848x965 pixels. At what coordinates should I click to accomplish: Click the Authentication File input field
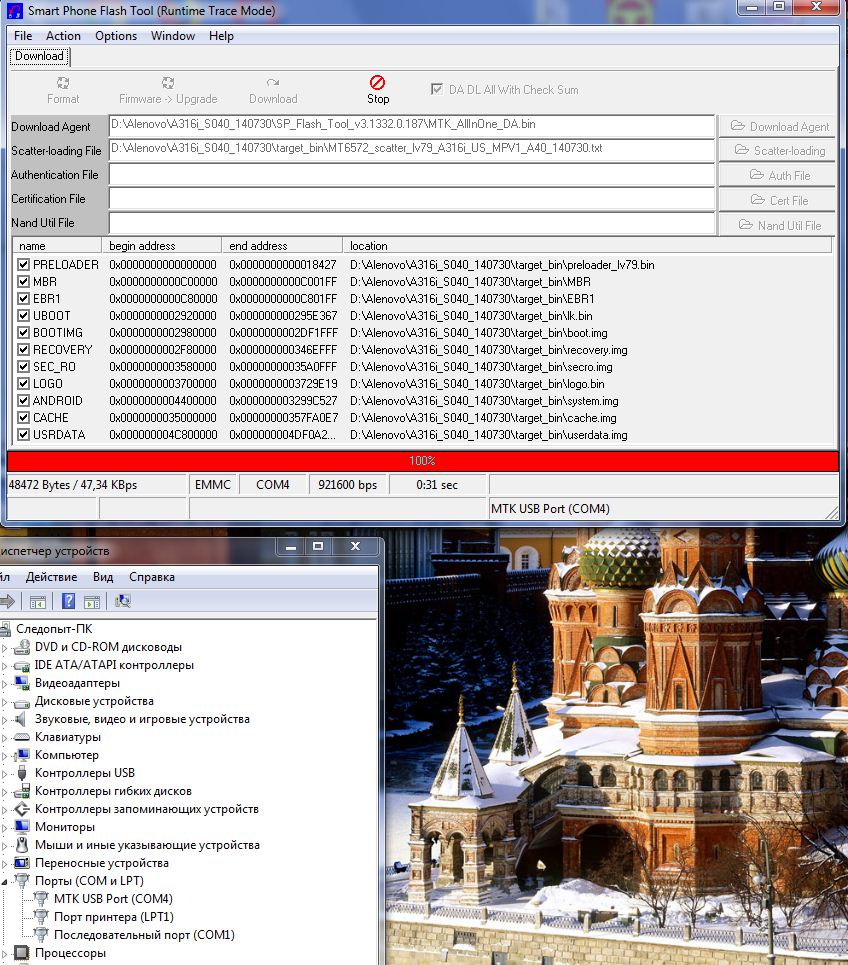point(411,175)
